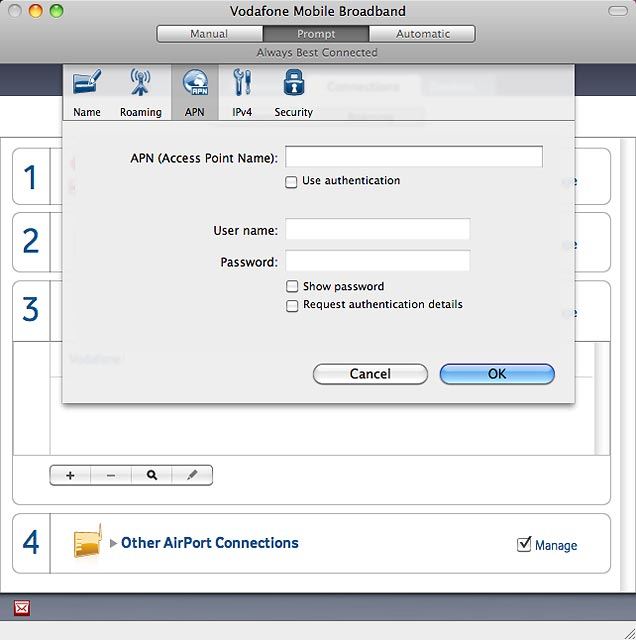Viewport: 636px width, 640px height.
Task: Click the add (+) connection button
Action: [x=70, y=475]
